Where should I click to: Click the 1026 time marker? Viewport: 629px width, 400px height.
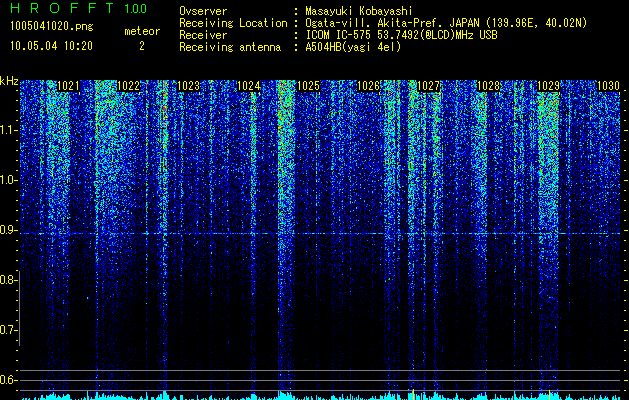point(368,86)
